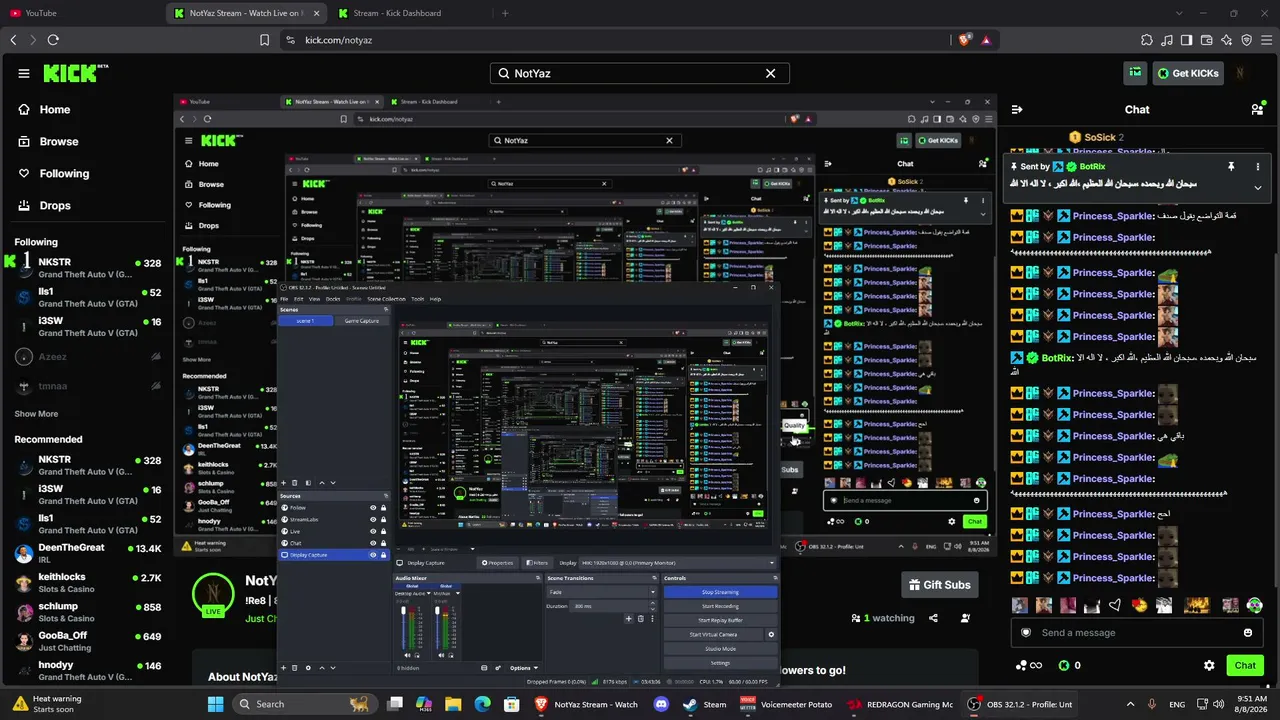Screen dimensions: 1280x720
Task: Clear the NotYaz search with the X icon
Action: click(x=771, y=73)
